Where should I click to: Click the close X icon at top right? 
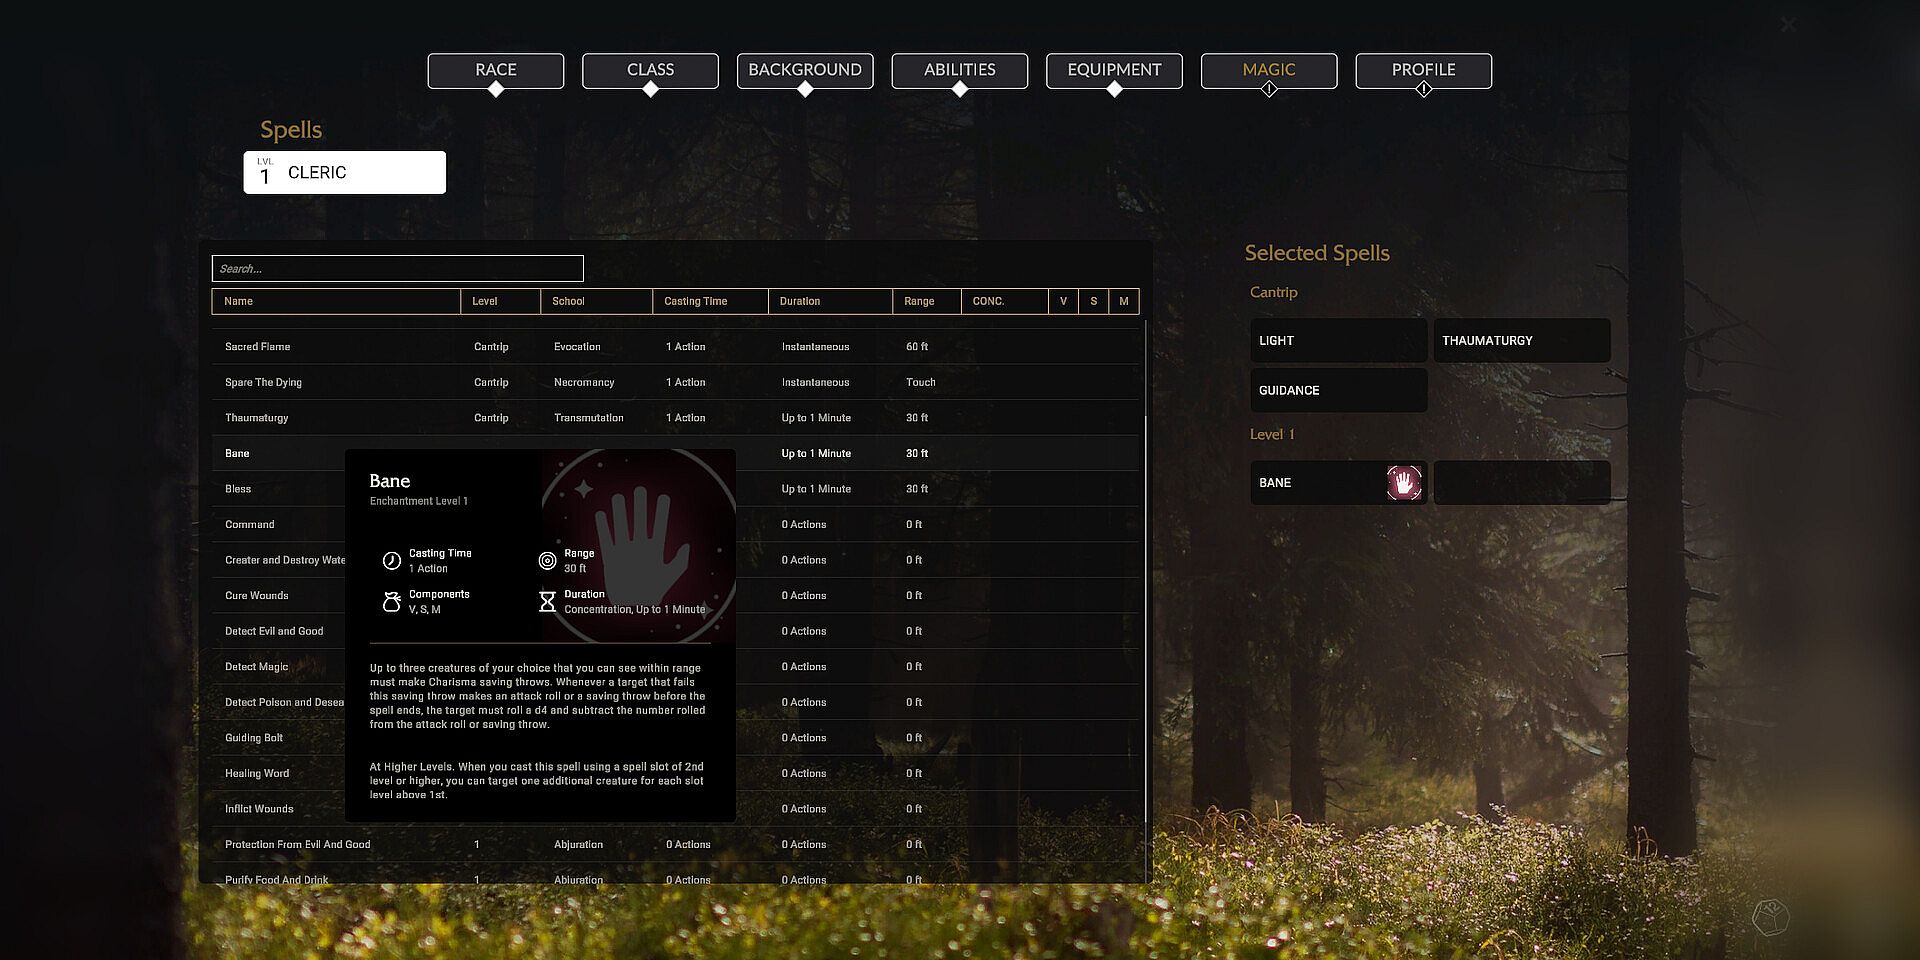point(1788,24)
